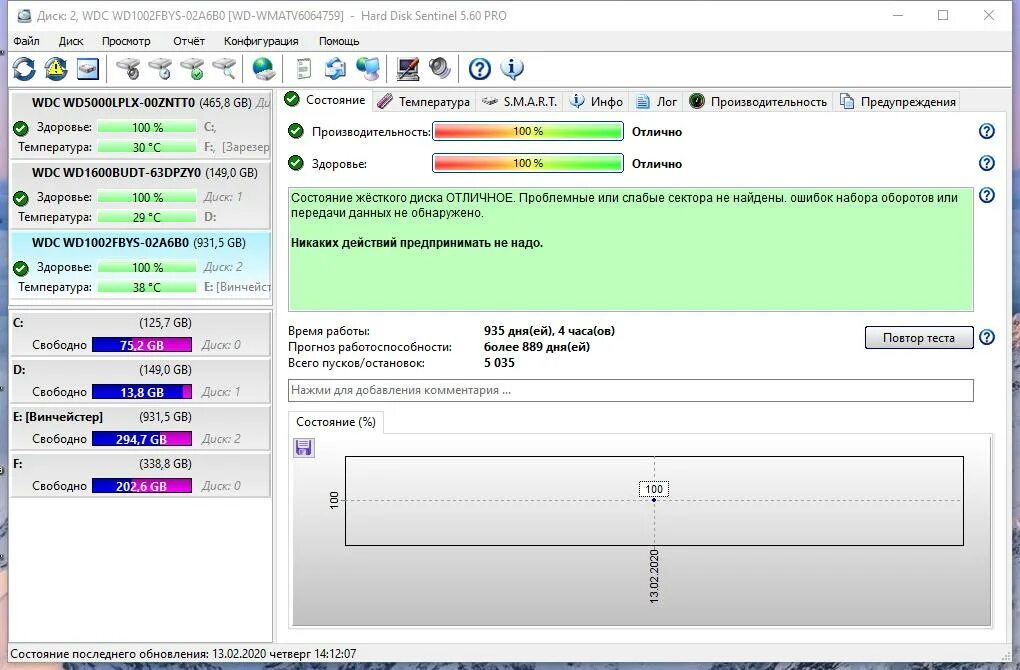Switch to the Температура tab

[x=423, y=101]
